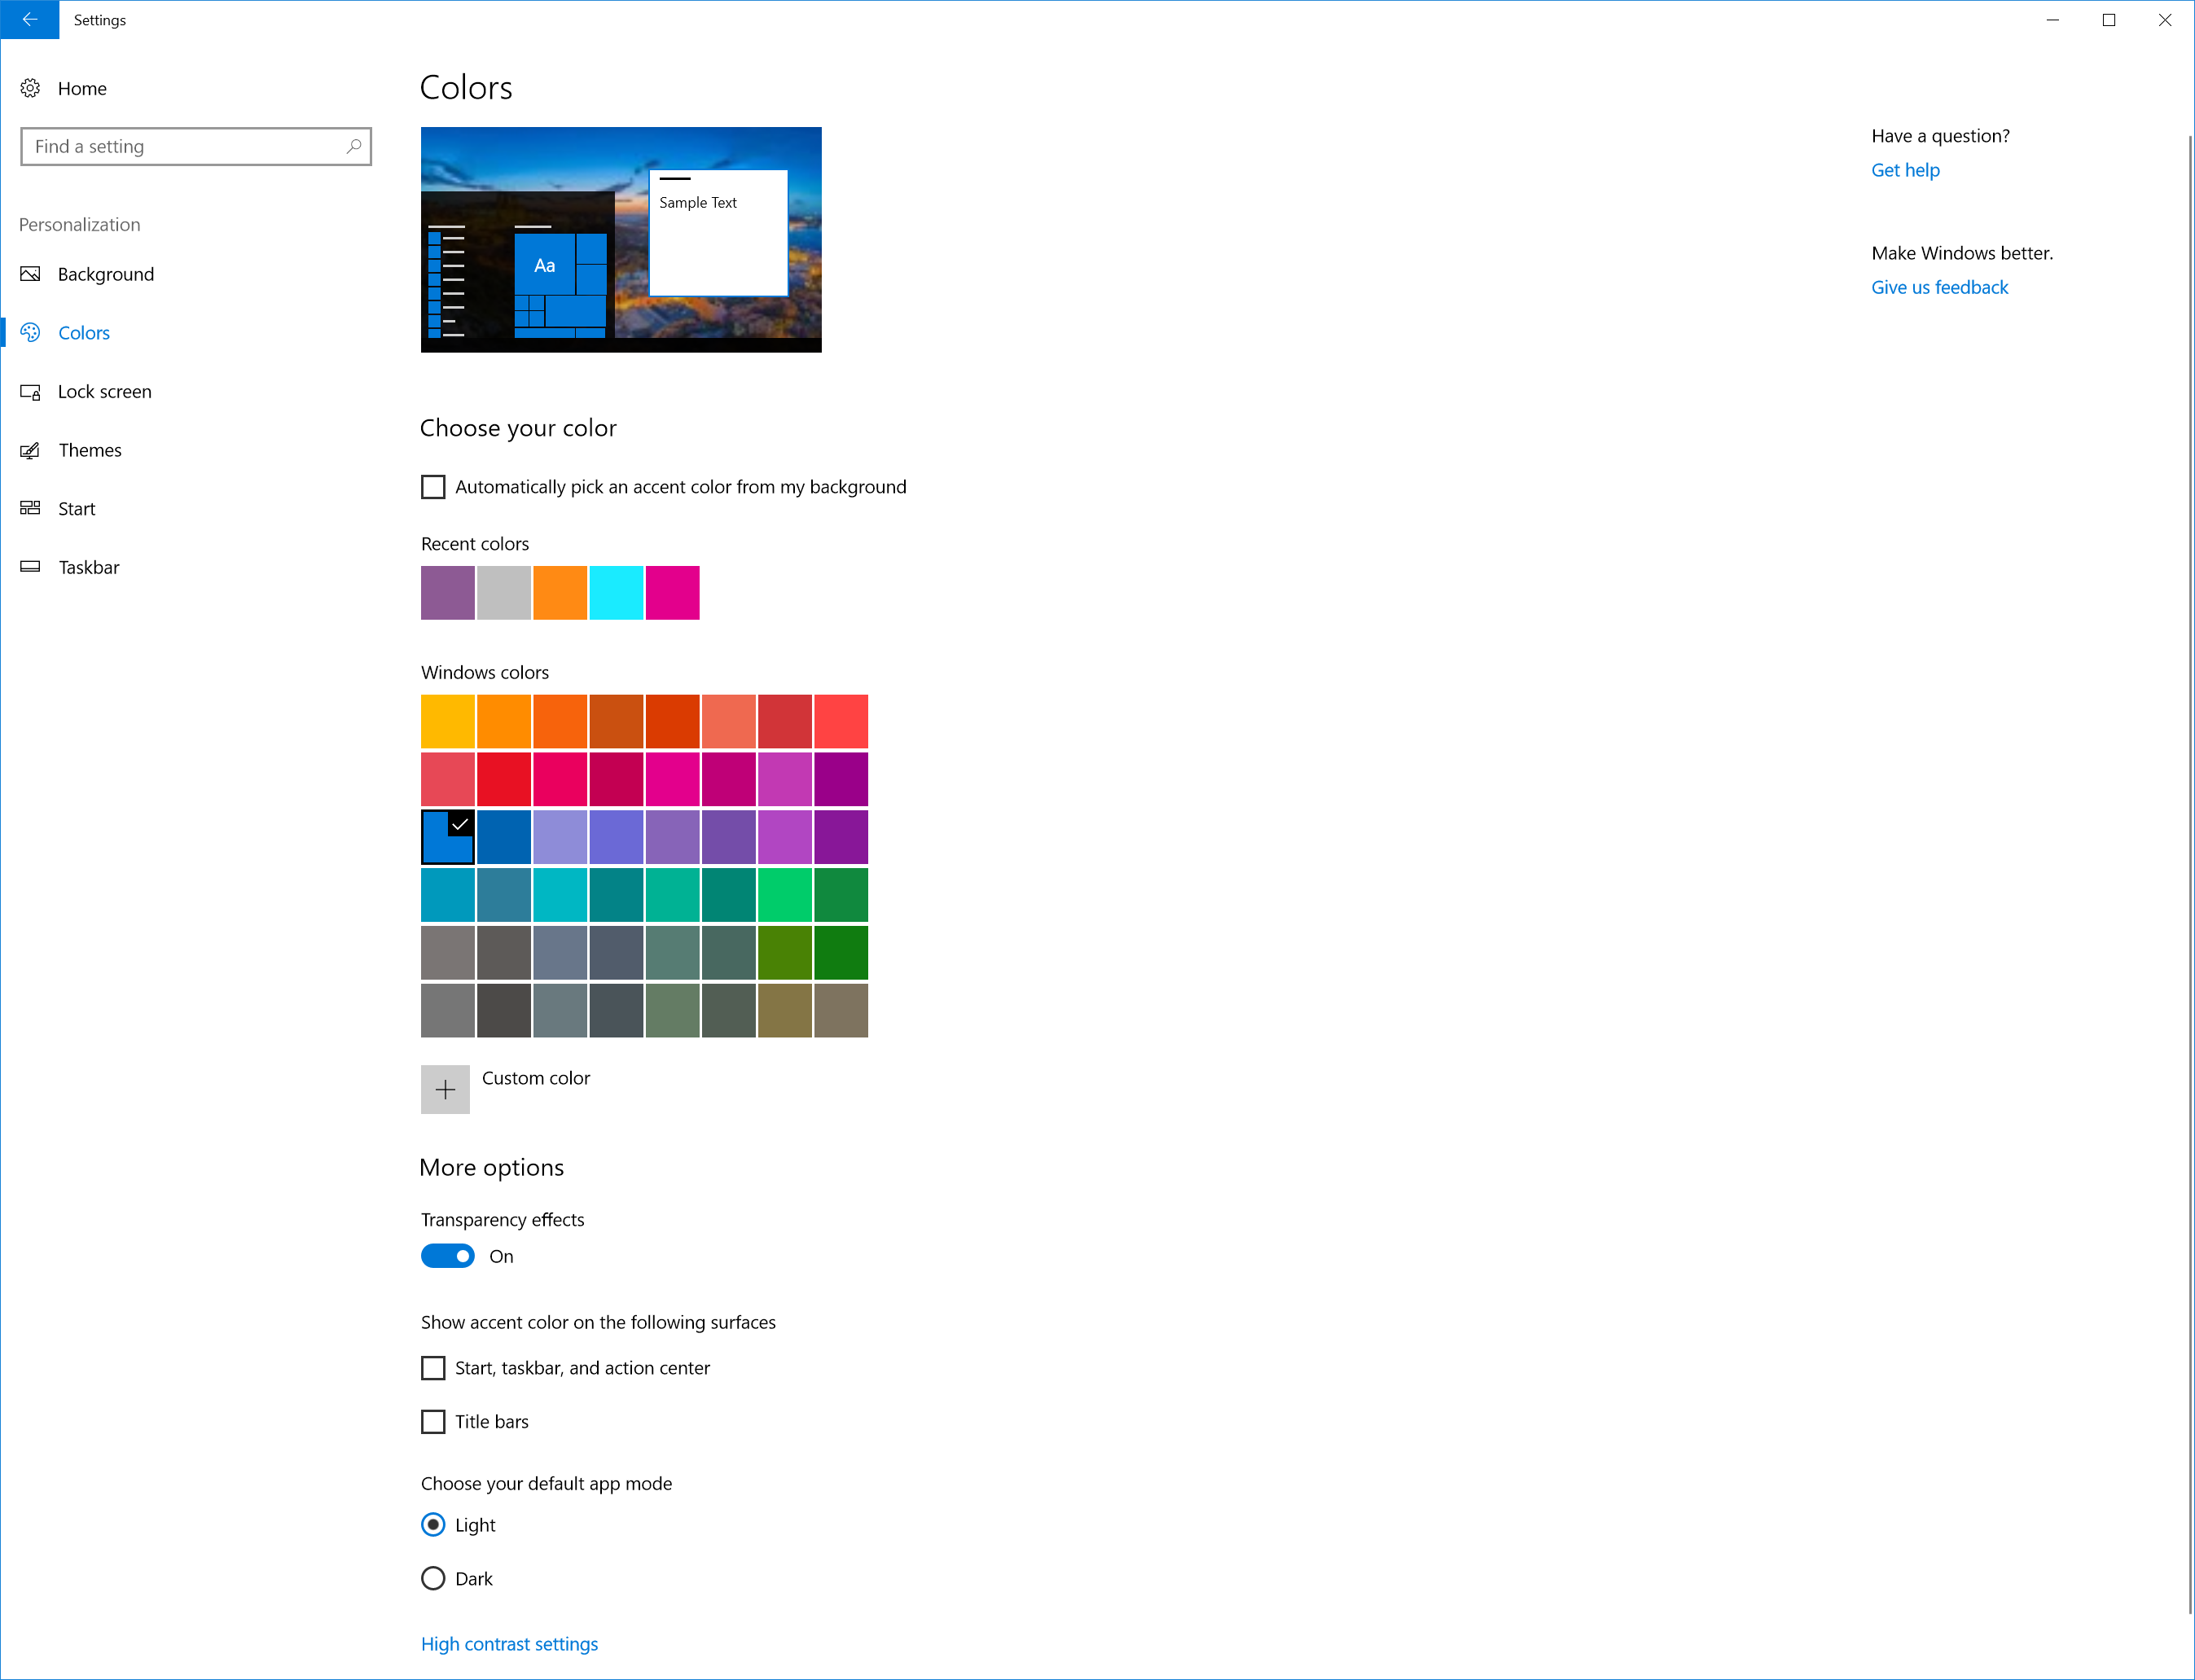Open the Personalization settings section
The width and height of the screenshot is (2195, 1680).
[77, 224]
